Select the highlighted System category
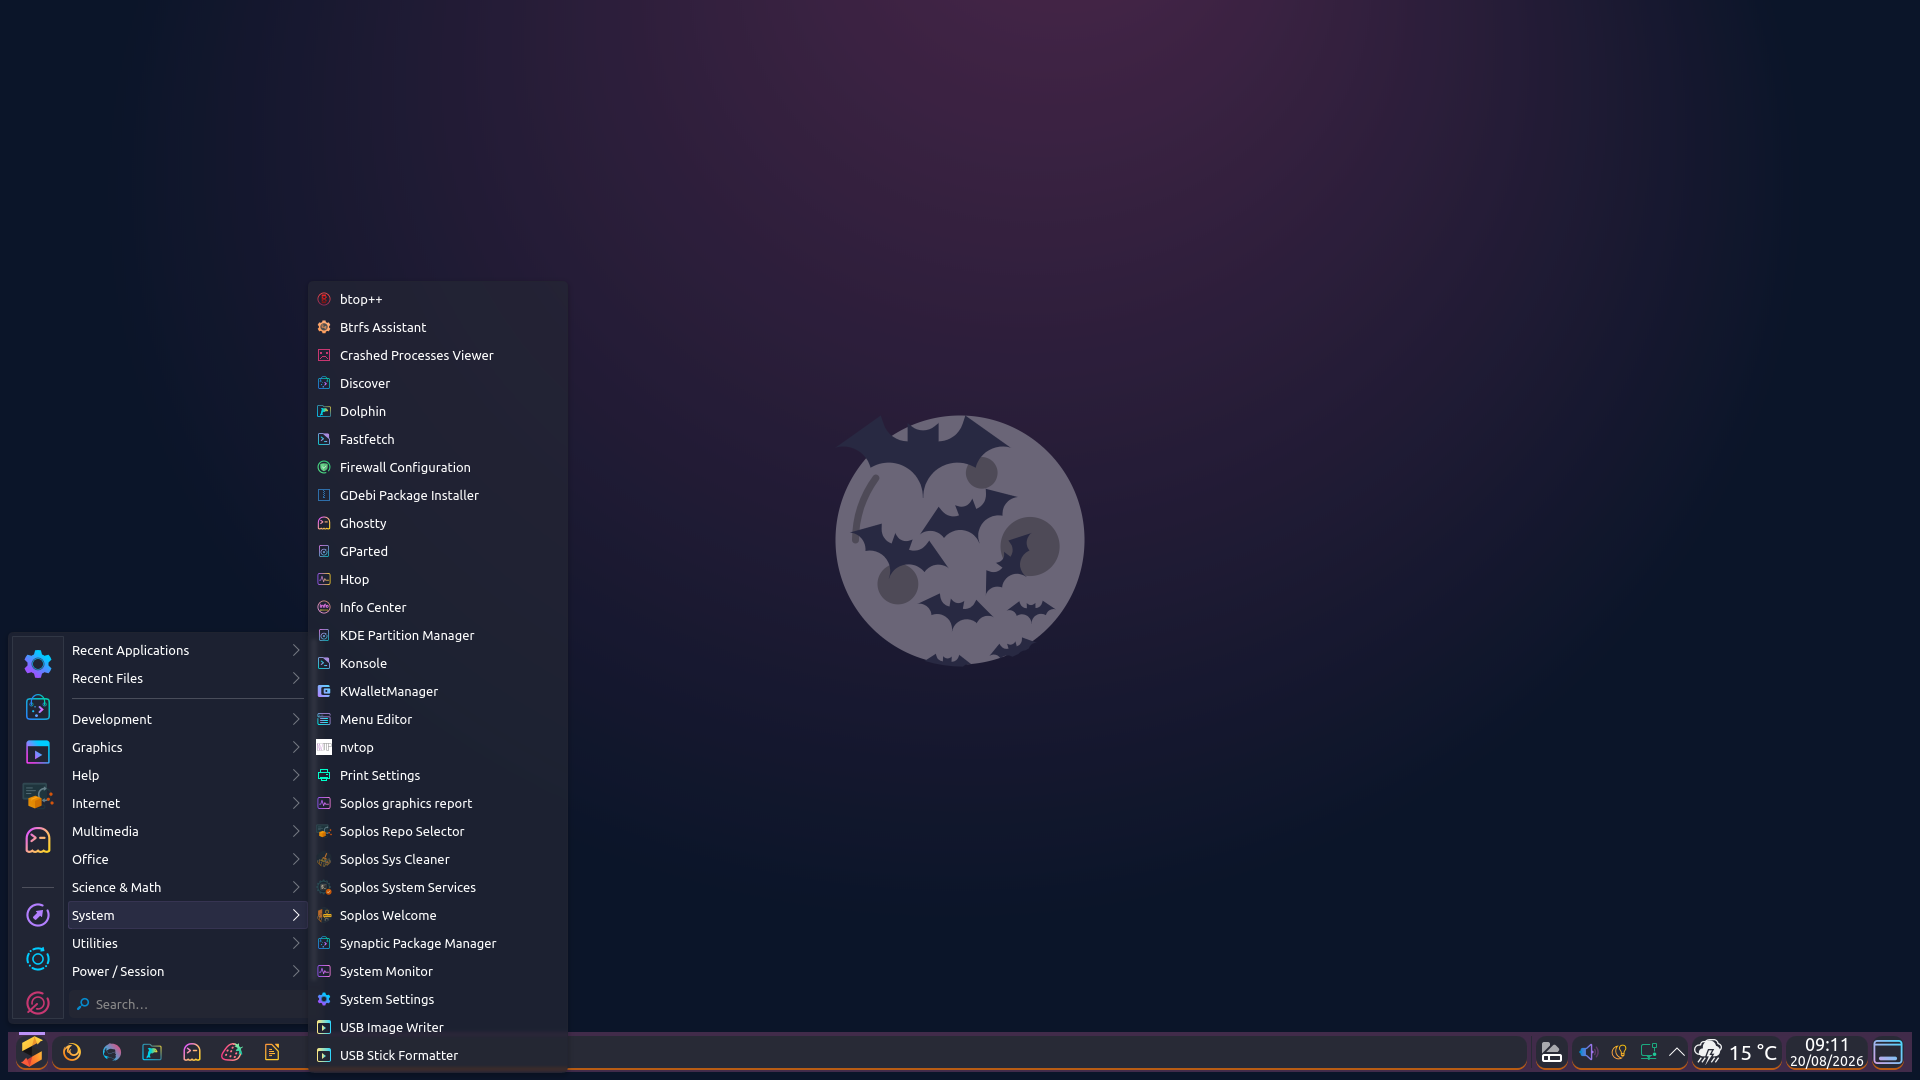 click(186, 915)
